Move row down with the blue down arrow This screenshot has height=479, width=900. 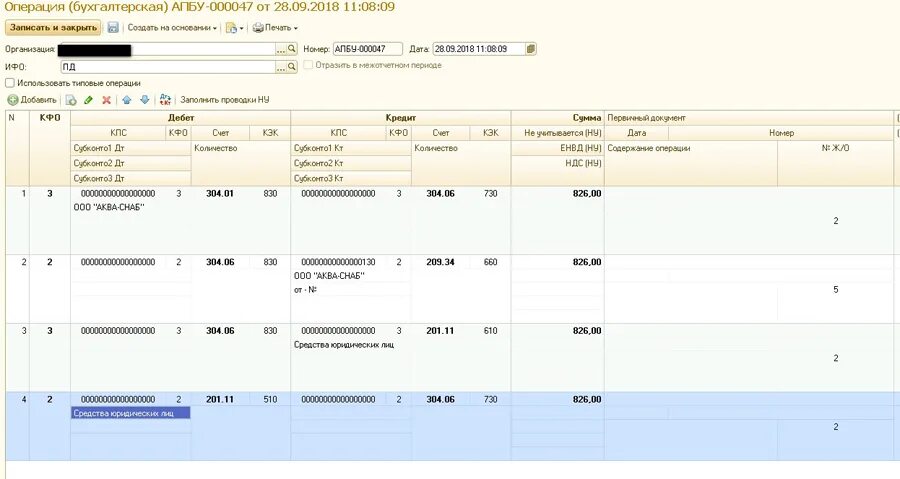(x=145, y=100)
